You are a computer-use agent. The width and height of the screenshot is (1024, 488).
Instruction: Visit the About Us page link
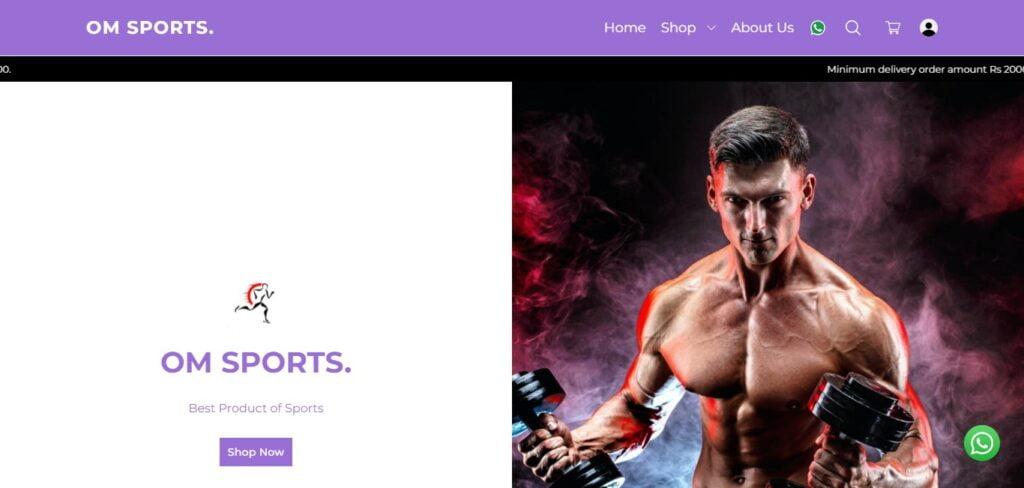[762, 27]
